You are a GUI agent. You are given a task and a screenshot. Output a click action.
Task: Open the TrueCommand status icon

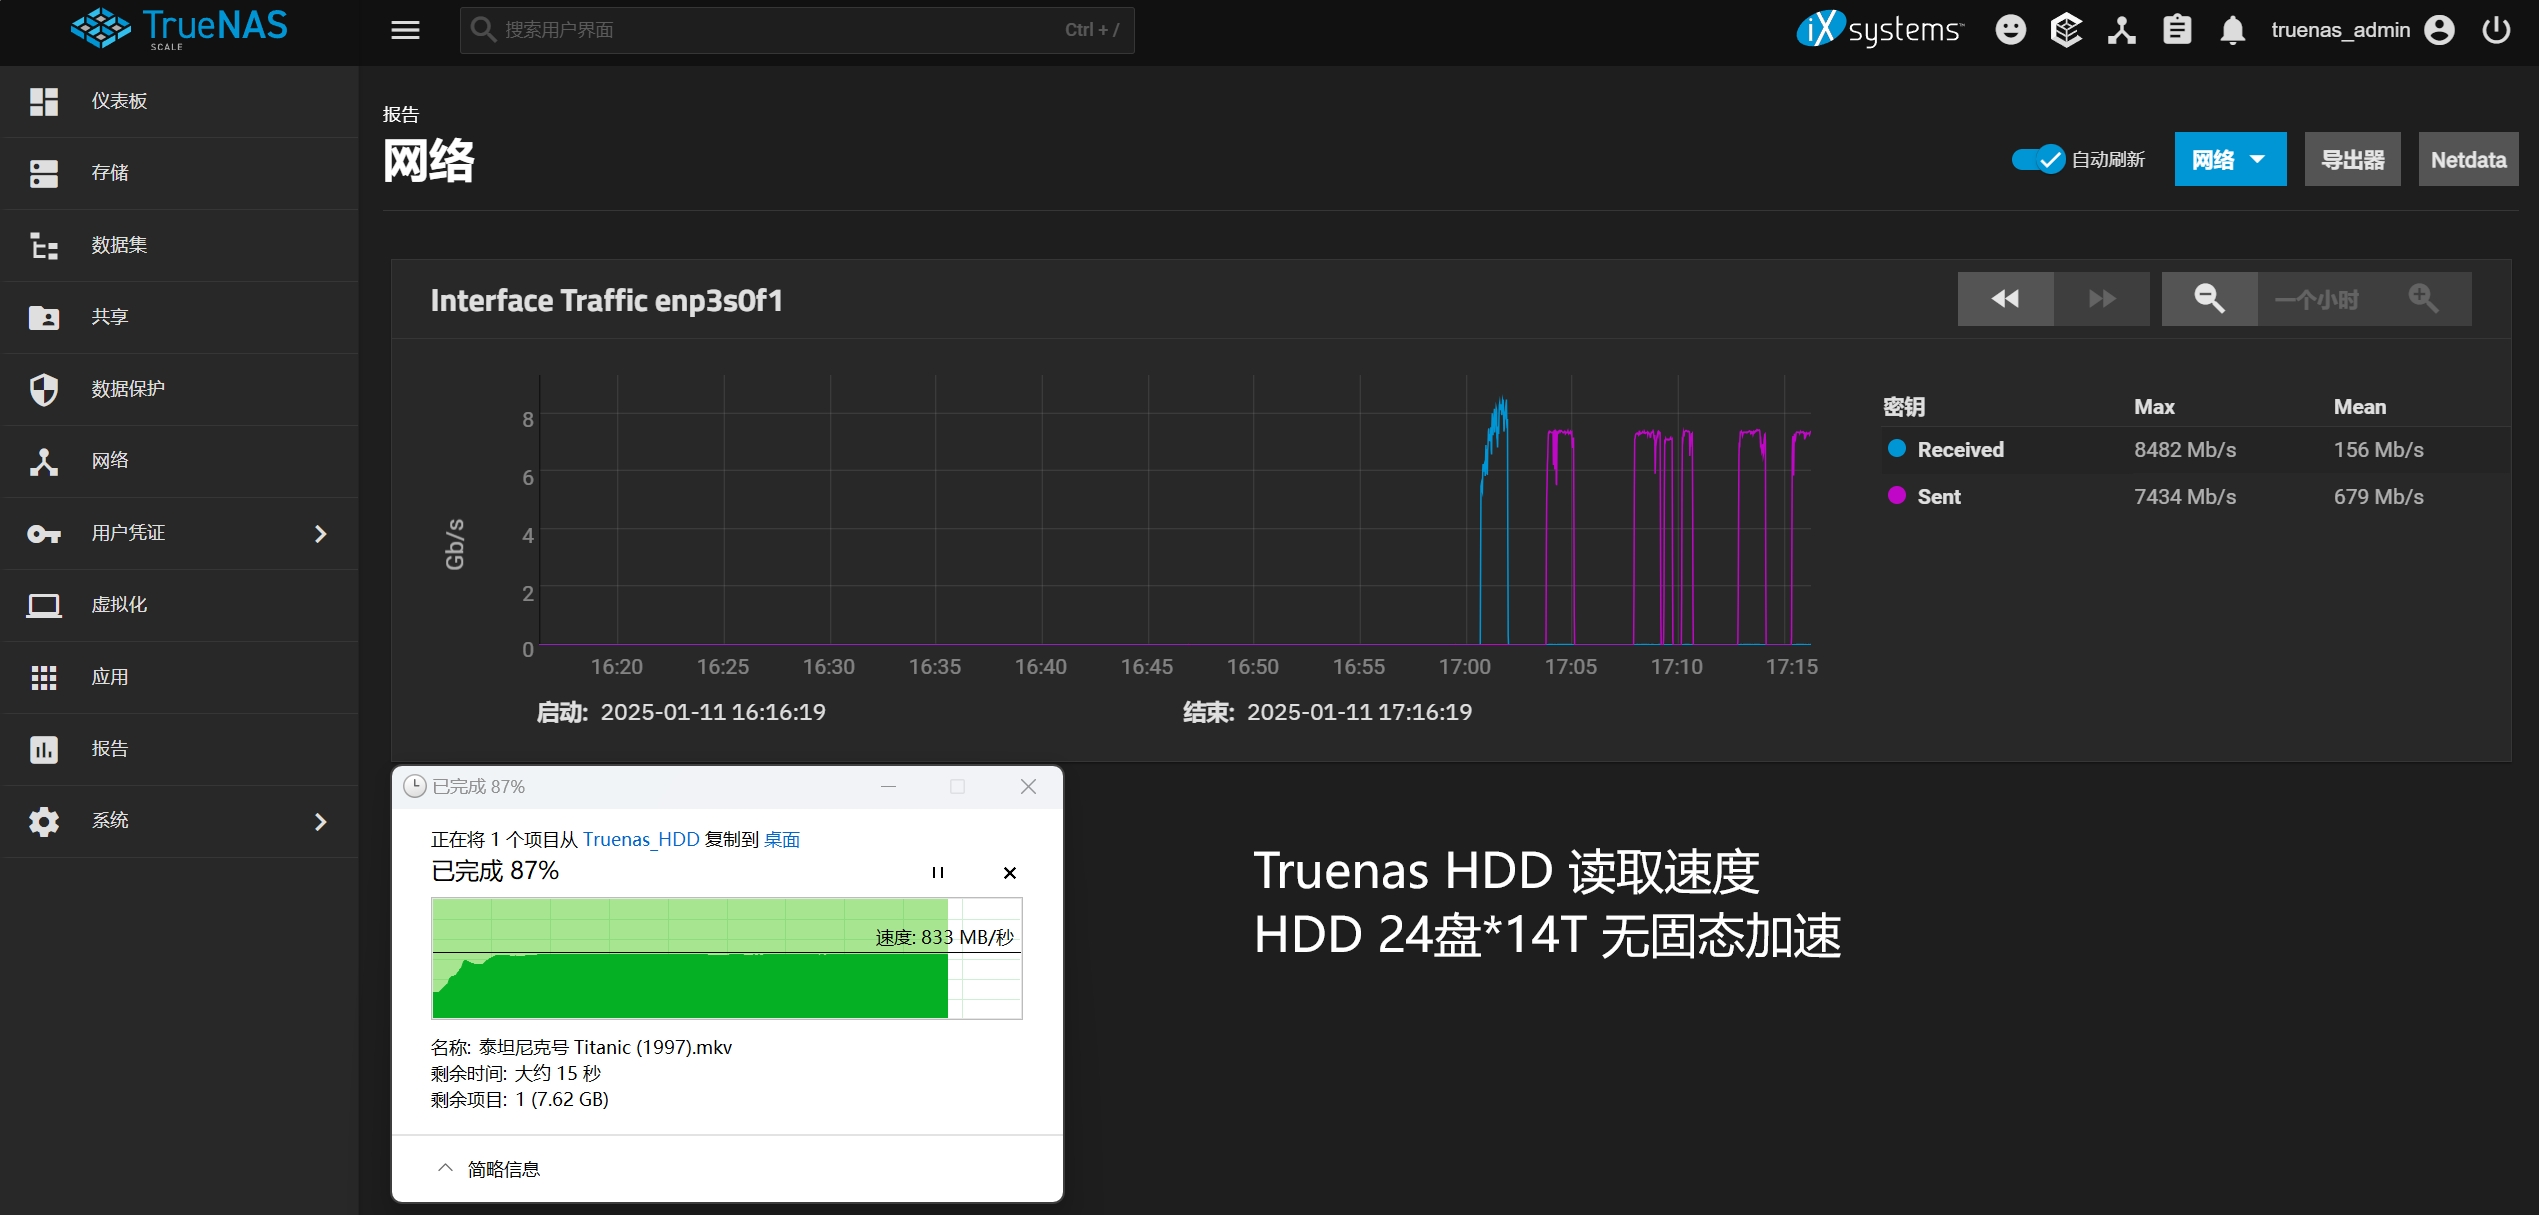[x=2066, y=30]
